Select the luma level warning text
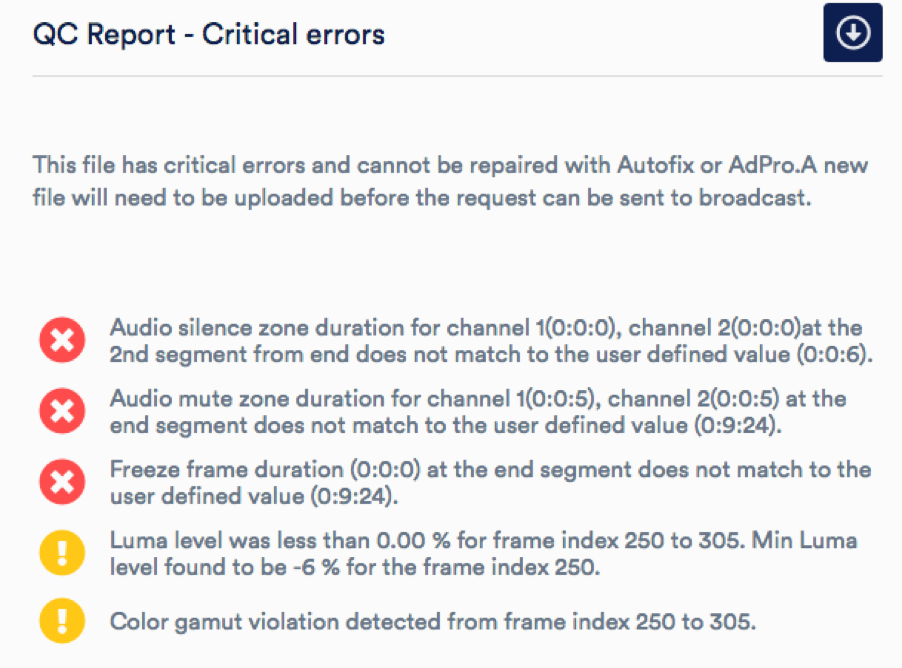This screenshot has height=668, width=902. 483,554
